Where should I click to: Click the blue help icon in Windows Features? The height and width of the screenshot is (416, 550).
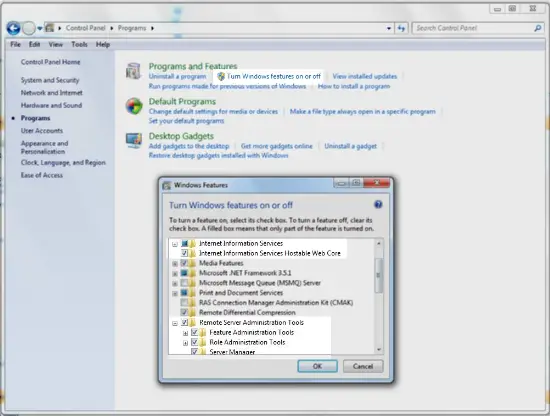click(x=378, y=204)
